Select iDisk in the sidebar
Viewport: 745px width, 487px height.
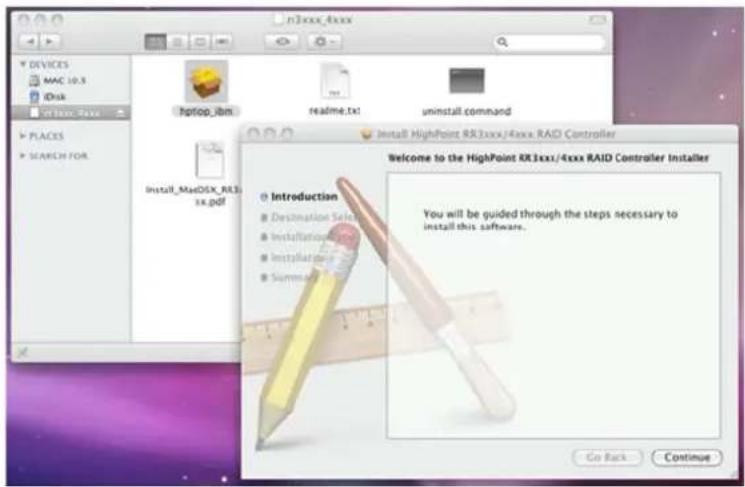pyautogui.click(x=48, y=96)
